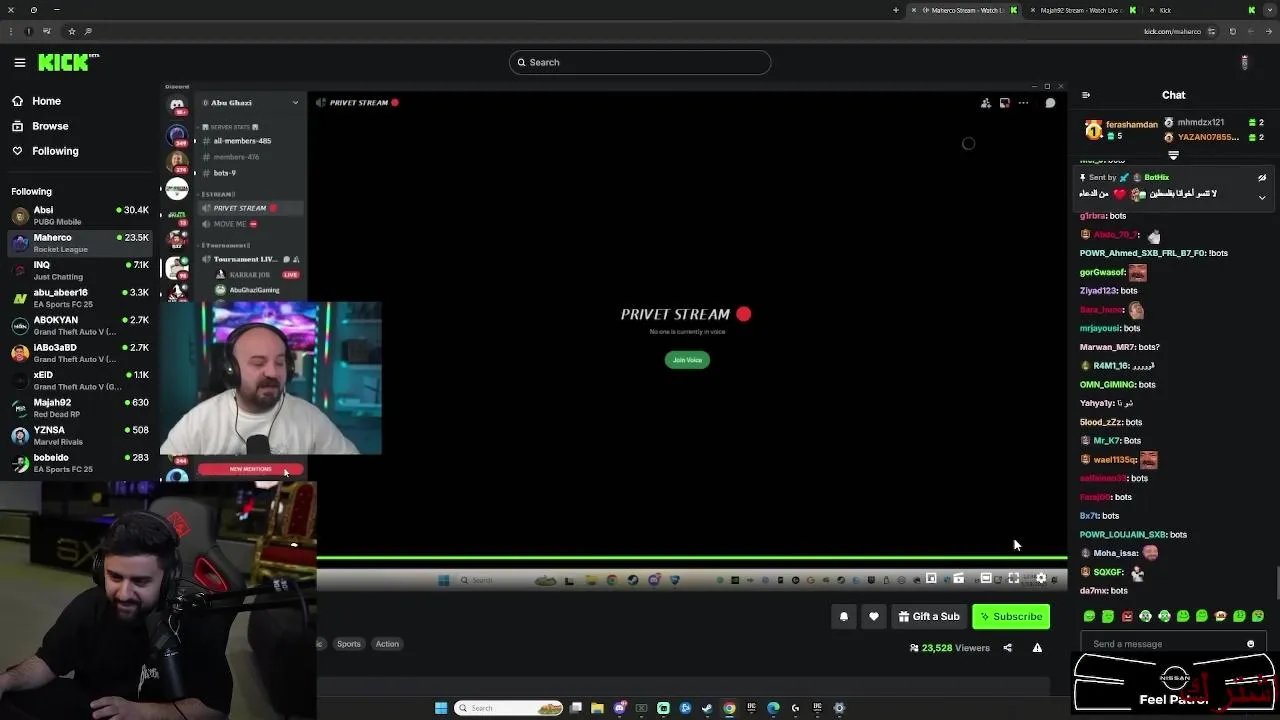Open the Kick hamburger menu

pyautogui.click(x=19, y=62)
